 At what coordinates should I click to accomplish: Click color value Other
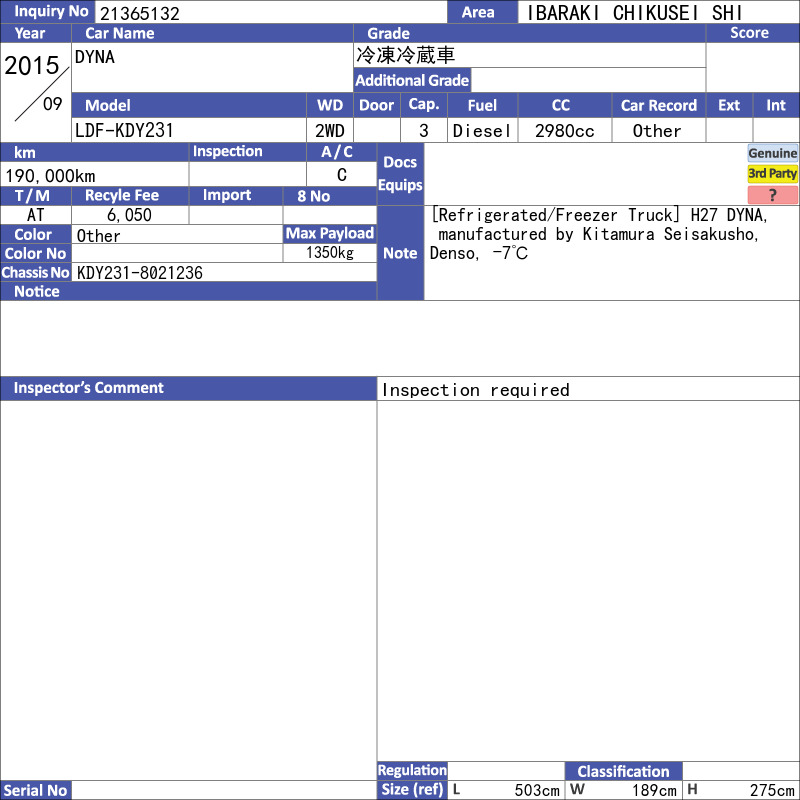(98, 236)
